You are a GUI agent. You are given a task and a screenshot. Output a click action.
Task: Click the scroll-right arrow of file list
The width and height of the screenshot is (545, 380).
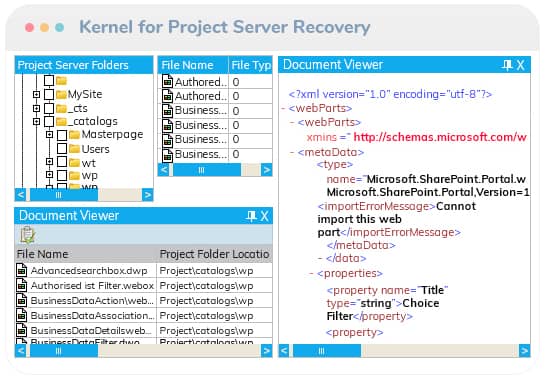(x=267, y=170)
